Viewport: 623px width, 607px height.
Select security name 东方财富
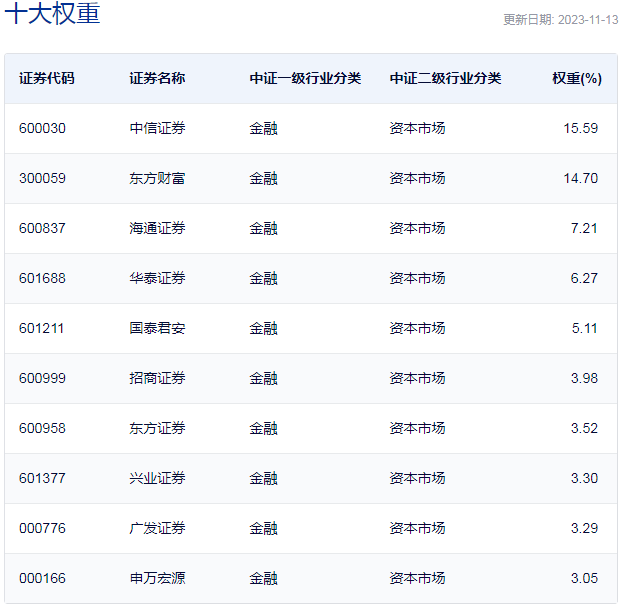157,178
